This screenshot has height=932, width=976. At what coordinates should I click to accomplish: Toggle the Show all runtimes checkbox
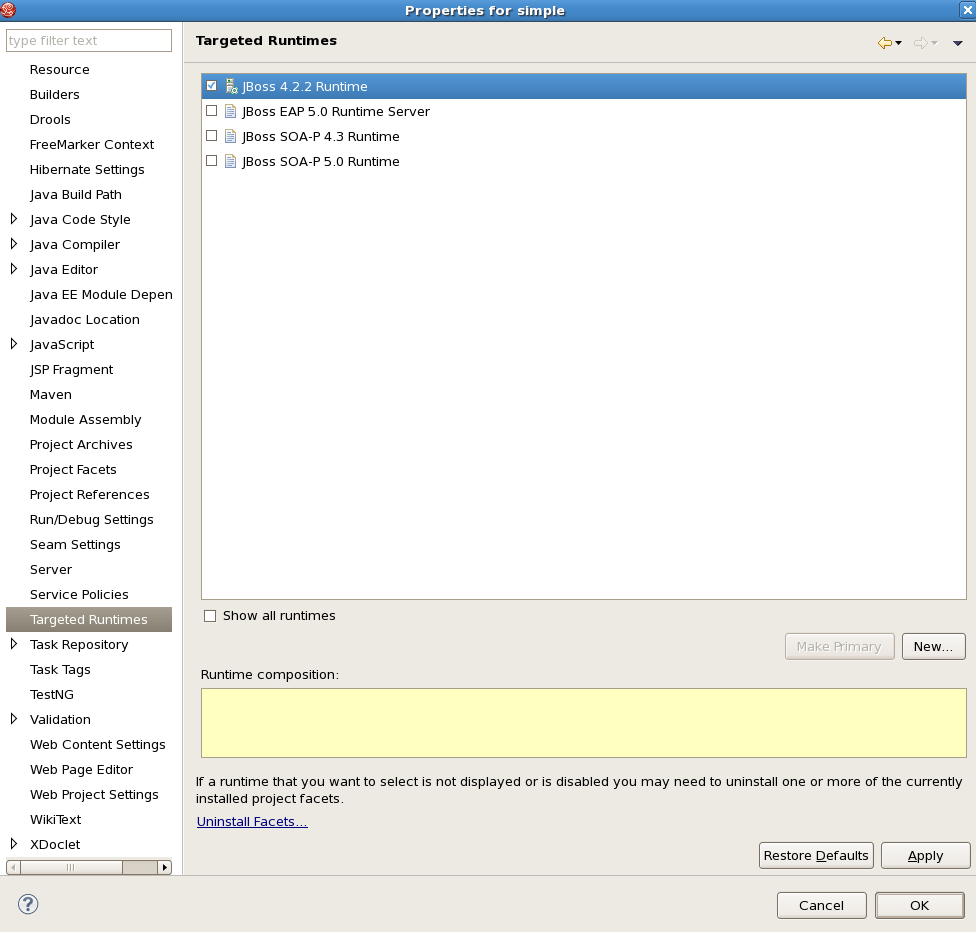(210, 616)
